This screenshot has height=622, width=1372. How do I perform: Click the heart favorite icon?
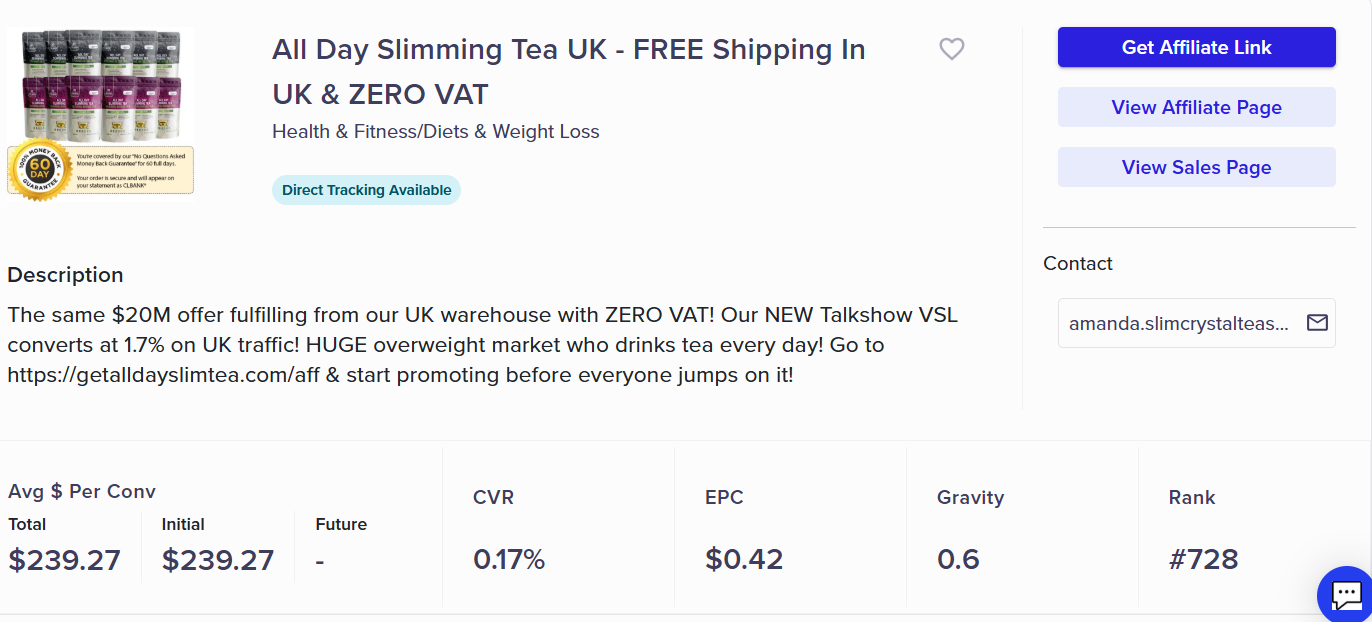pyautogui.click(x=952, y=49)
